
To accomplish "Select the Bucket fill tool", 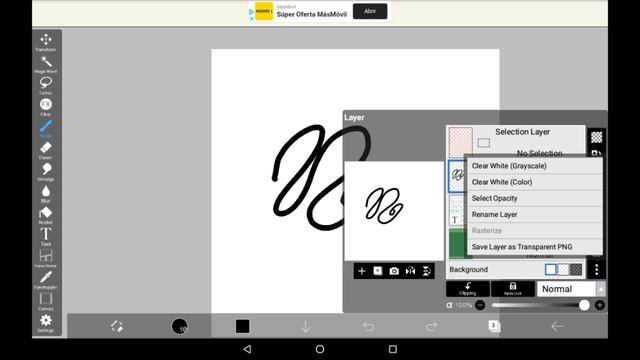I will (46, 216).
